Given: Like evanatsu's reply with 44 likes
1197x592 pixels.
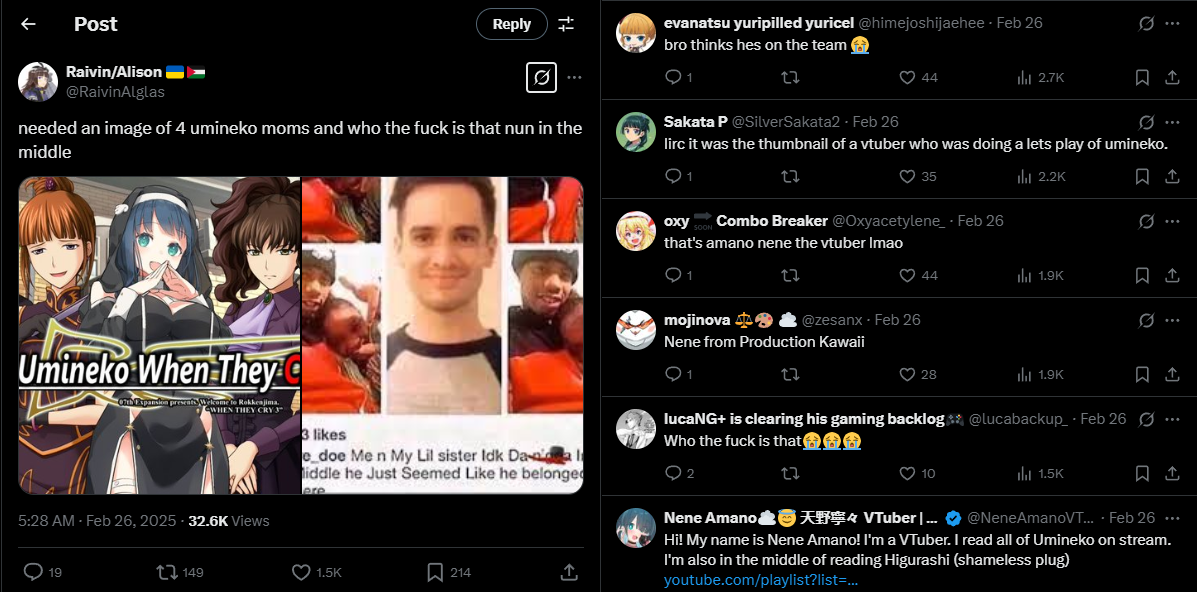Looking at the screenshot, I should click(918, 77).
